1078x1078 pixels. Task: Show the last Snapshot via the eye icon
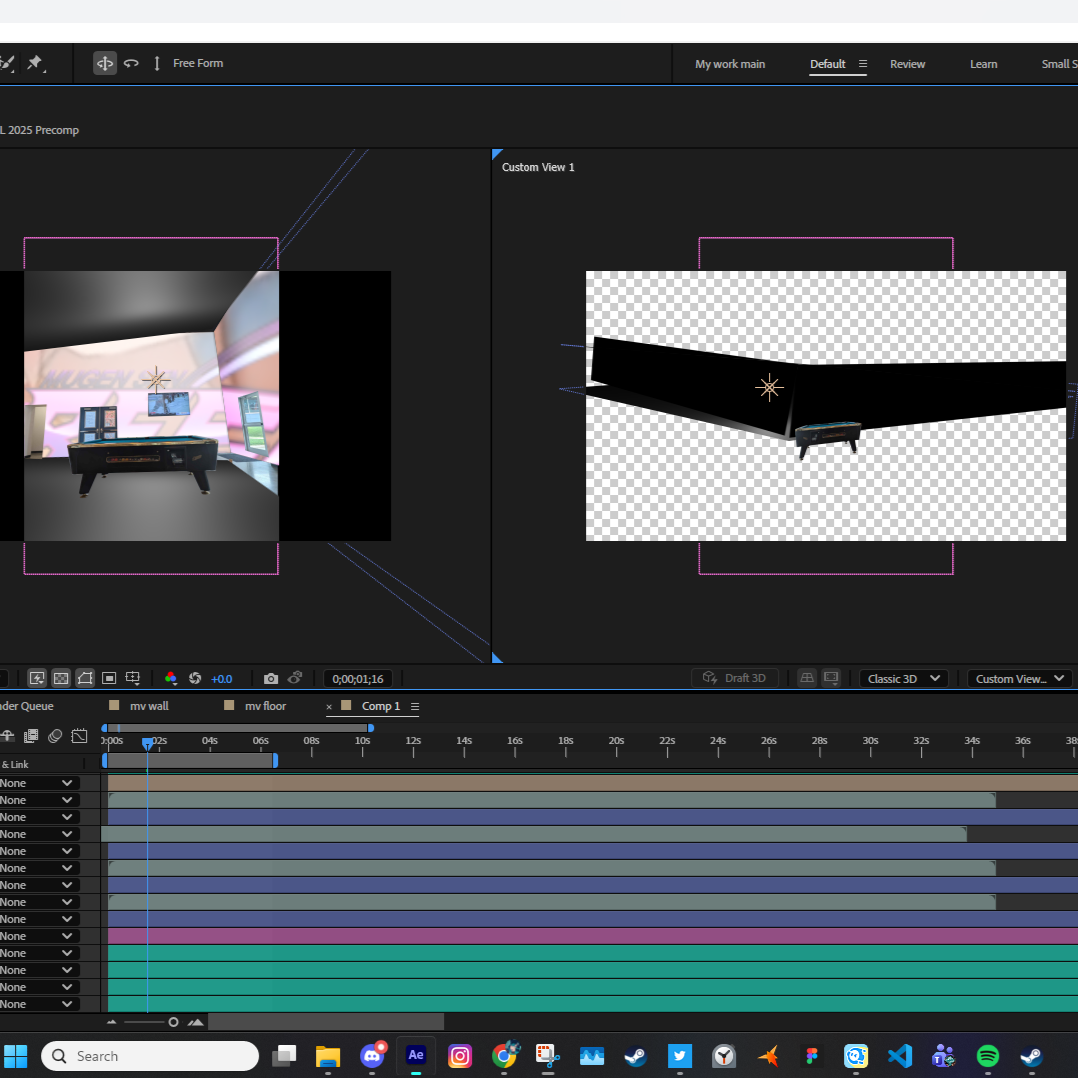click(295, 678)
